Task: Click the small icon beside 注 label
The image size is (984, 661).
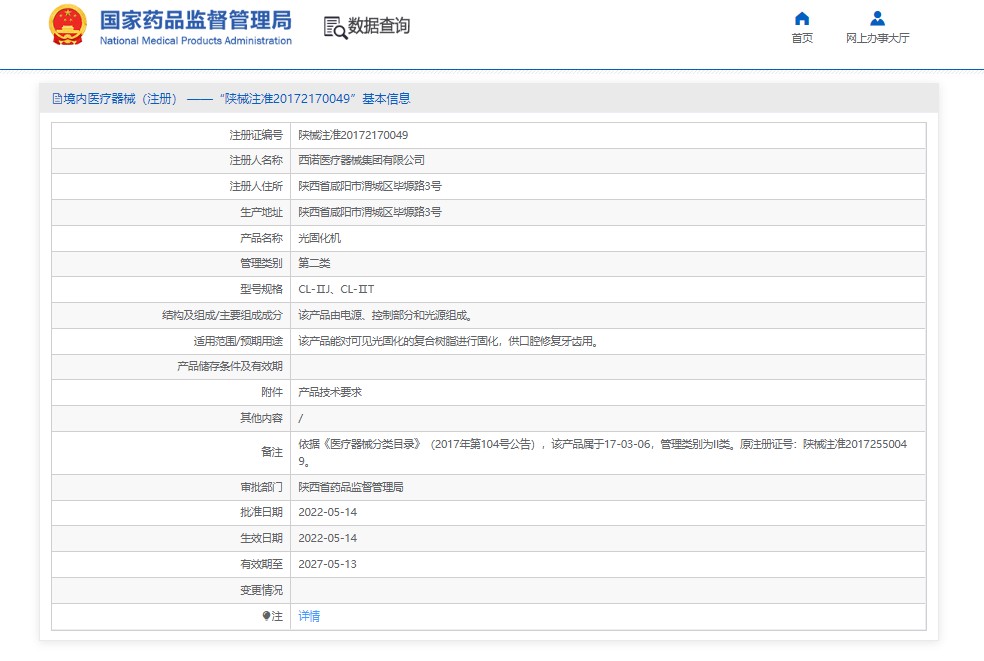Action: [x=266, y=616]
